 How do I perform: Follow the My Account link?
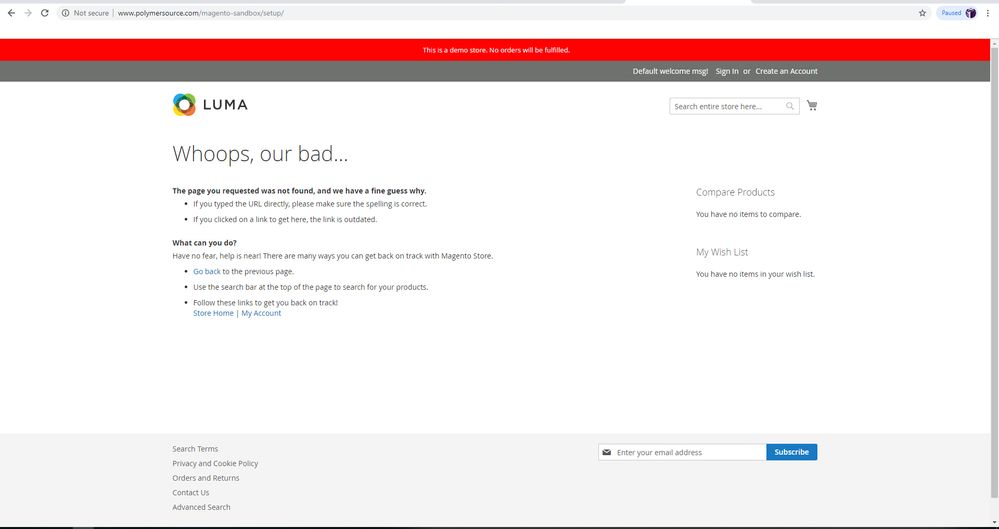pyautogui.click(x=261, y=313)
